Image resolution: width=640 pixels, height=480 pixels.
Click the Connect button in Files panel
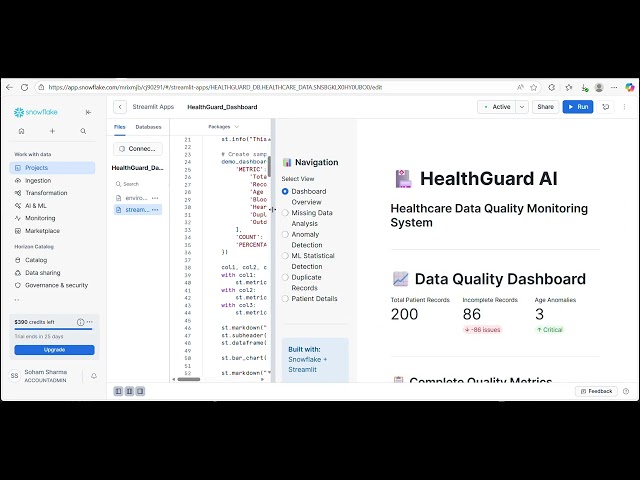tap(138, 149)
